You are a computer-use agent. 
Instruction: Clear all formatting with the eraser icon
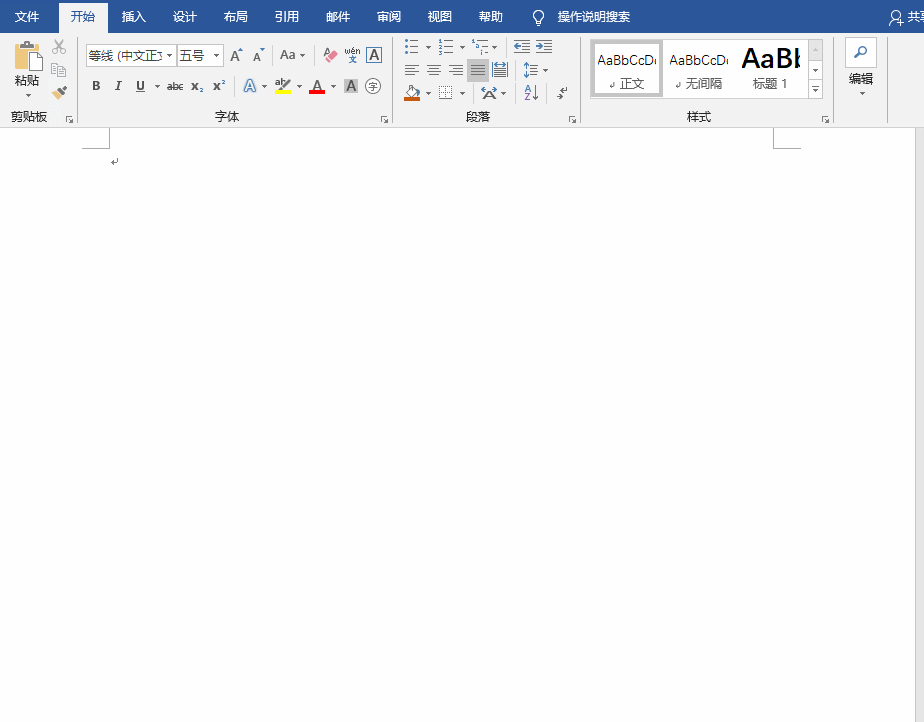coord(330,55)
